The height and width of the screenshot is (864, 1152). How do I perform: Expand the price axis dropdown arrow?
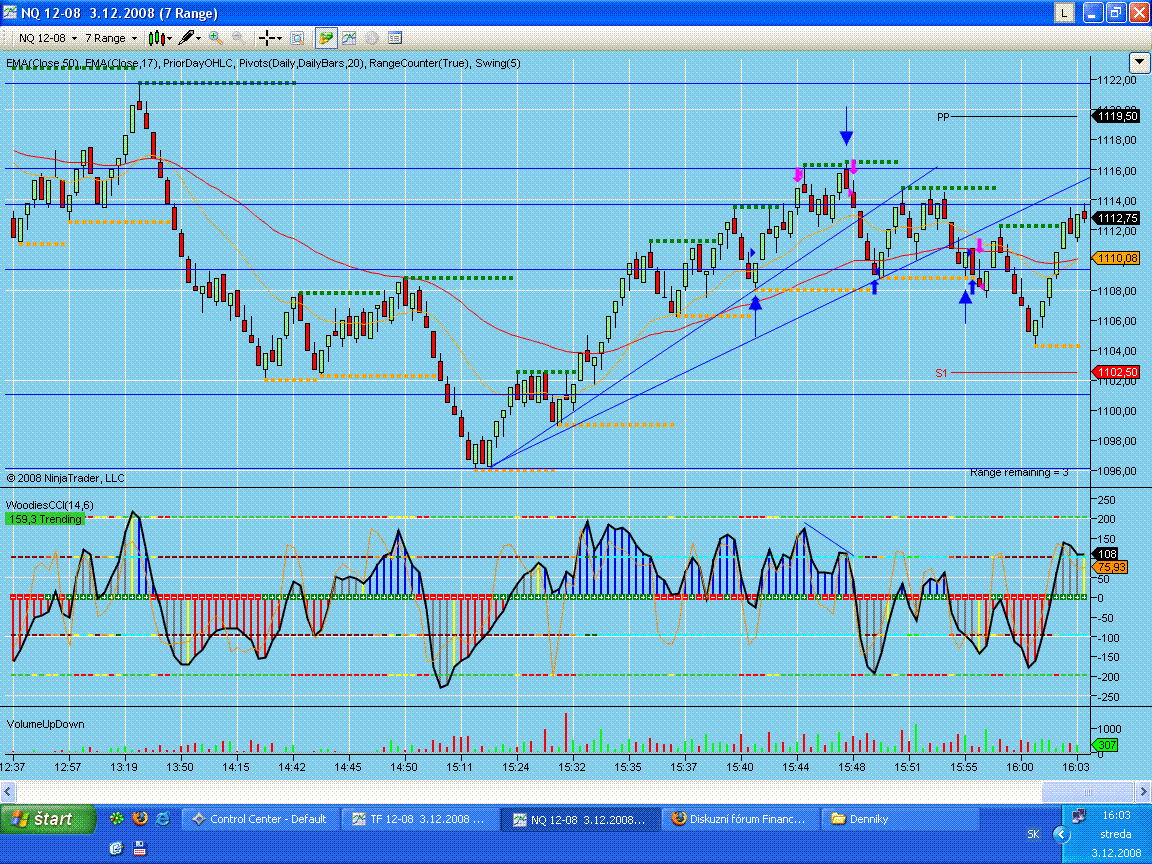[1138, 62]
